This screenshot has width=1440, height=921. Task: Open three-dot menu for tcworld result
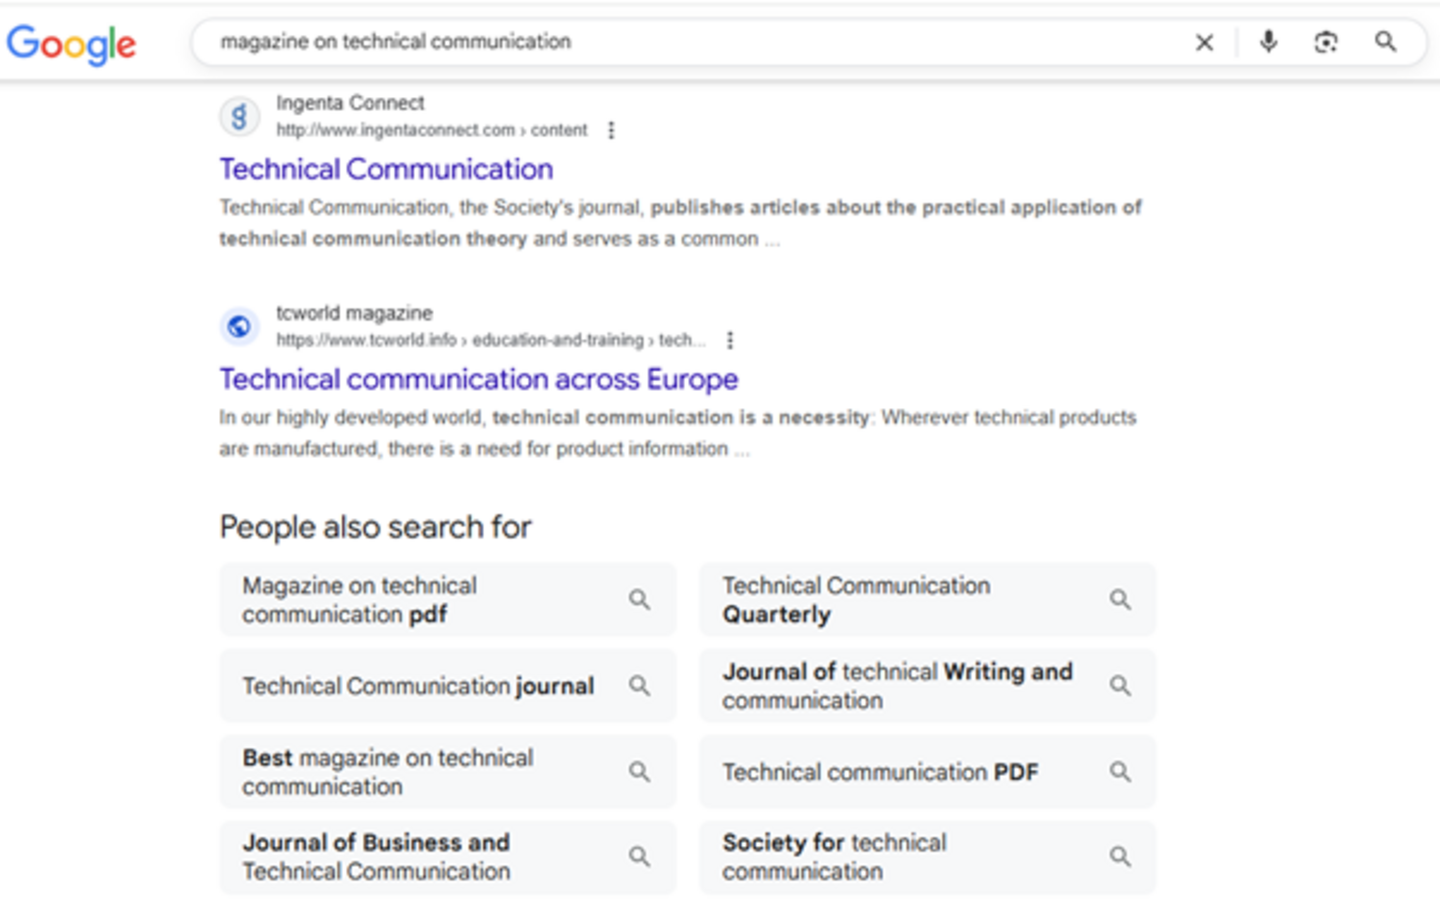(730, 340)
